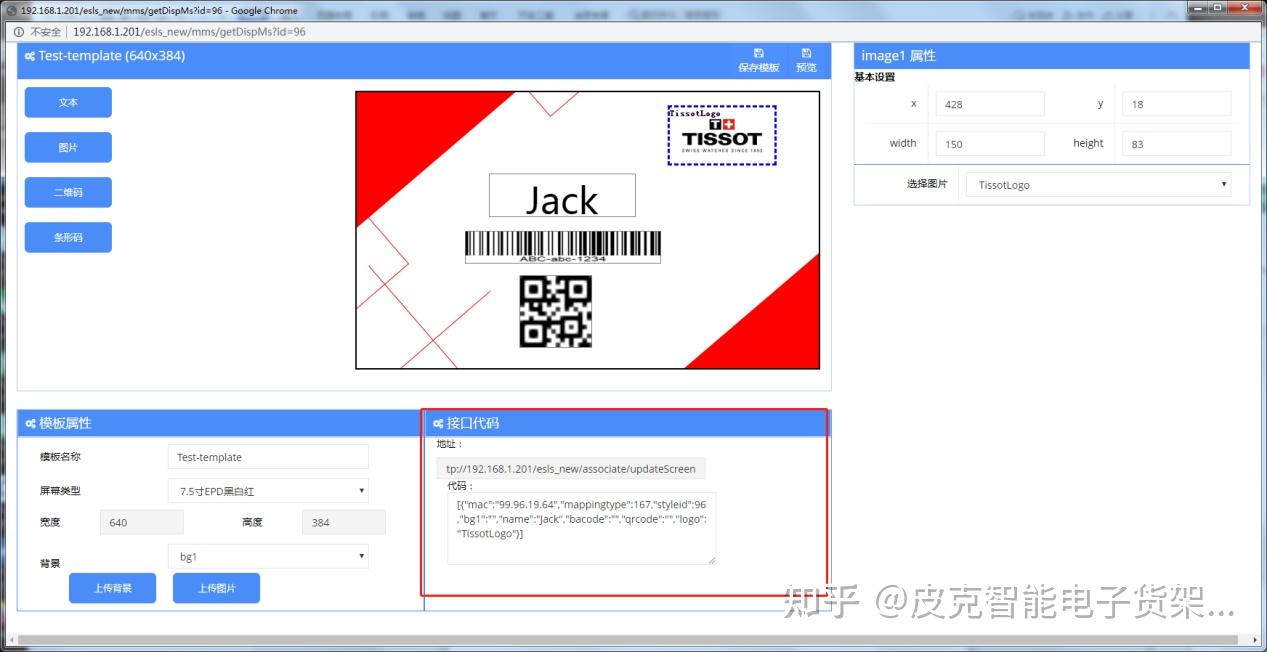Add a 二维码 QR code element

click(x=68, y=192)
